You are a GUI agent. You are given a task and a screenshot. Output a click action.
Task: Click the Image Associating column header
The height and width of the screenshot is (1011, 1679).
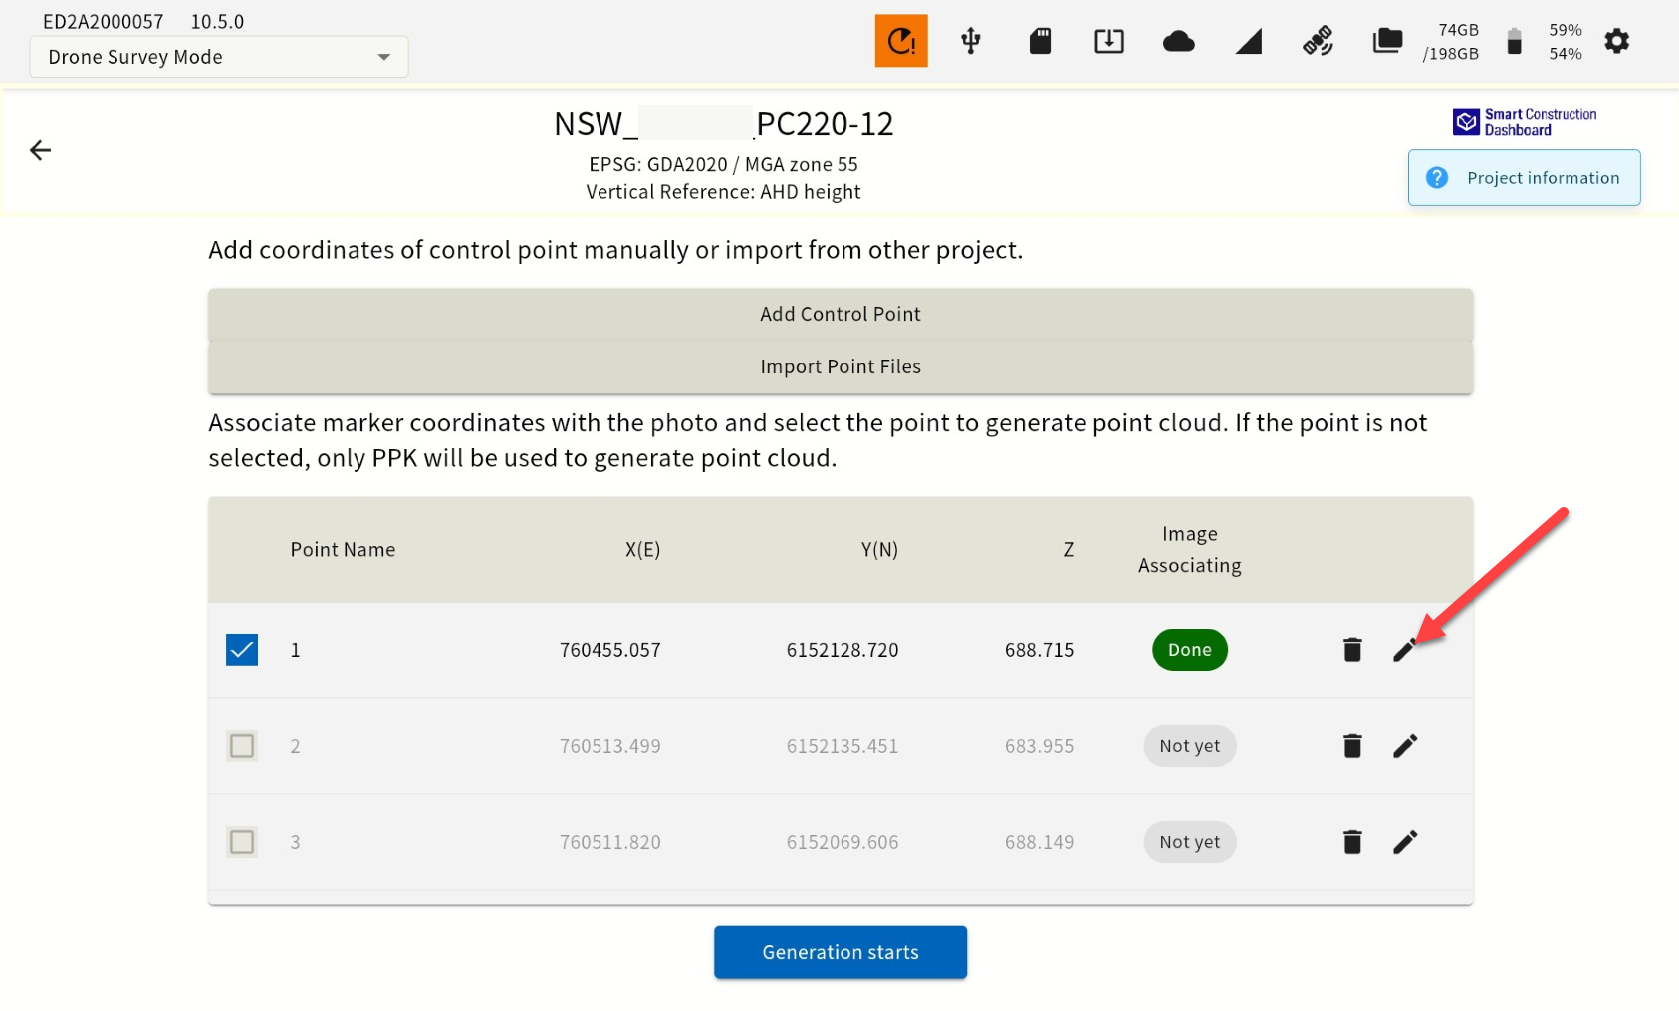coord(1190,550)
